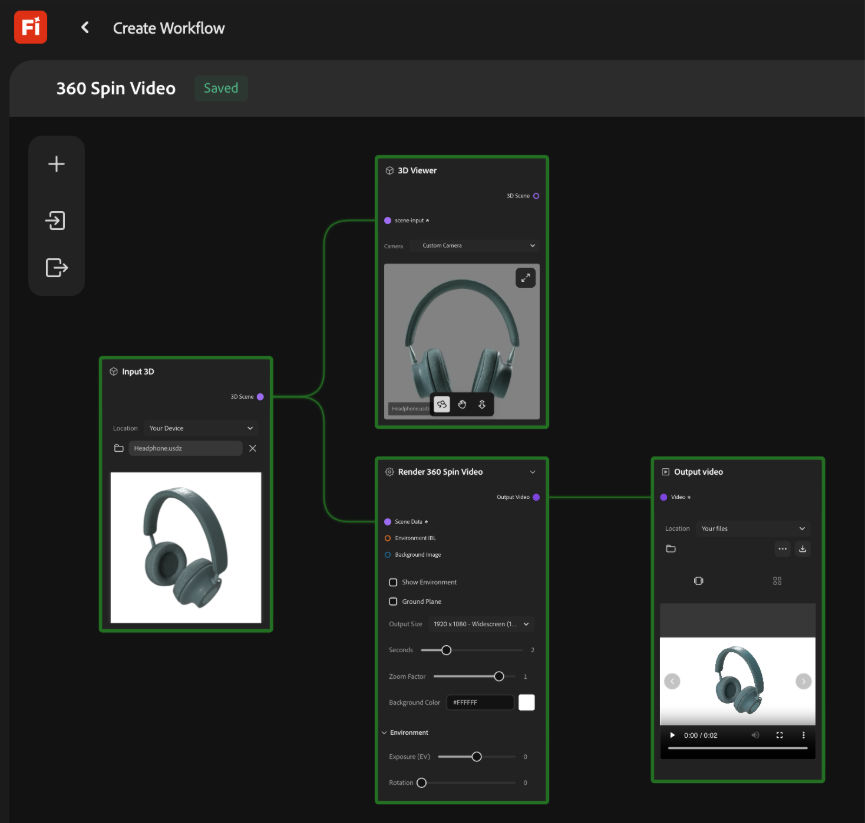Show previous output with left arrow
865x823 pixels.
672,681
